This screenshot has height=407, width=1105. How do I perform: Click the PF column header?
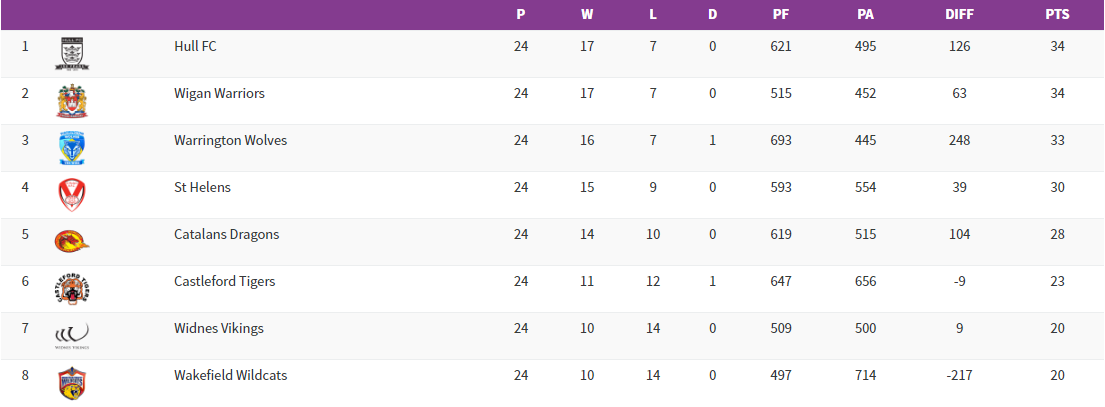click(x=781, y=15)
